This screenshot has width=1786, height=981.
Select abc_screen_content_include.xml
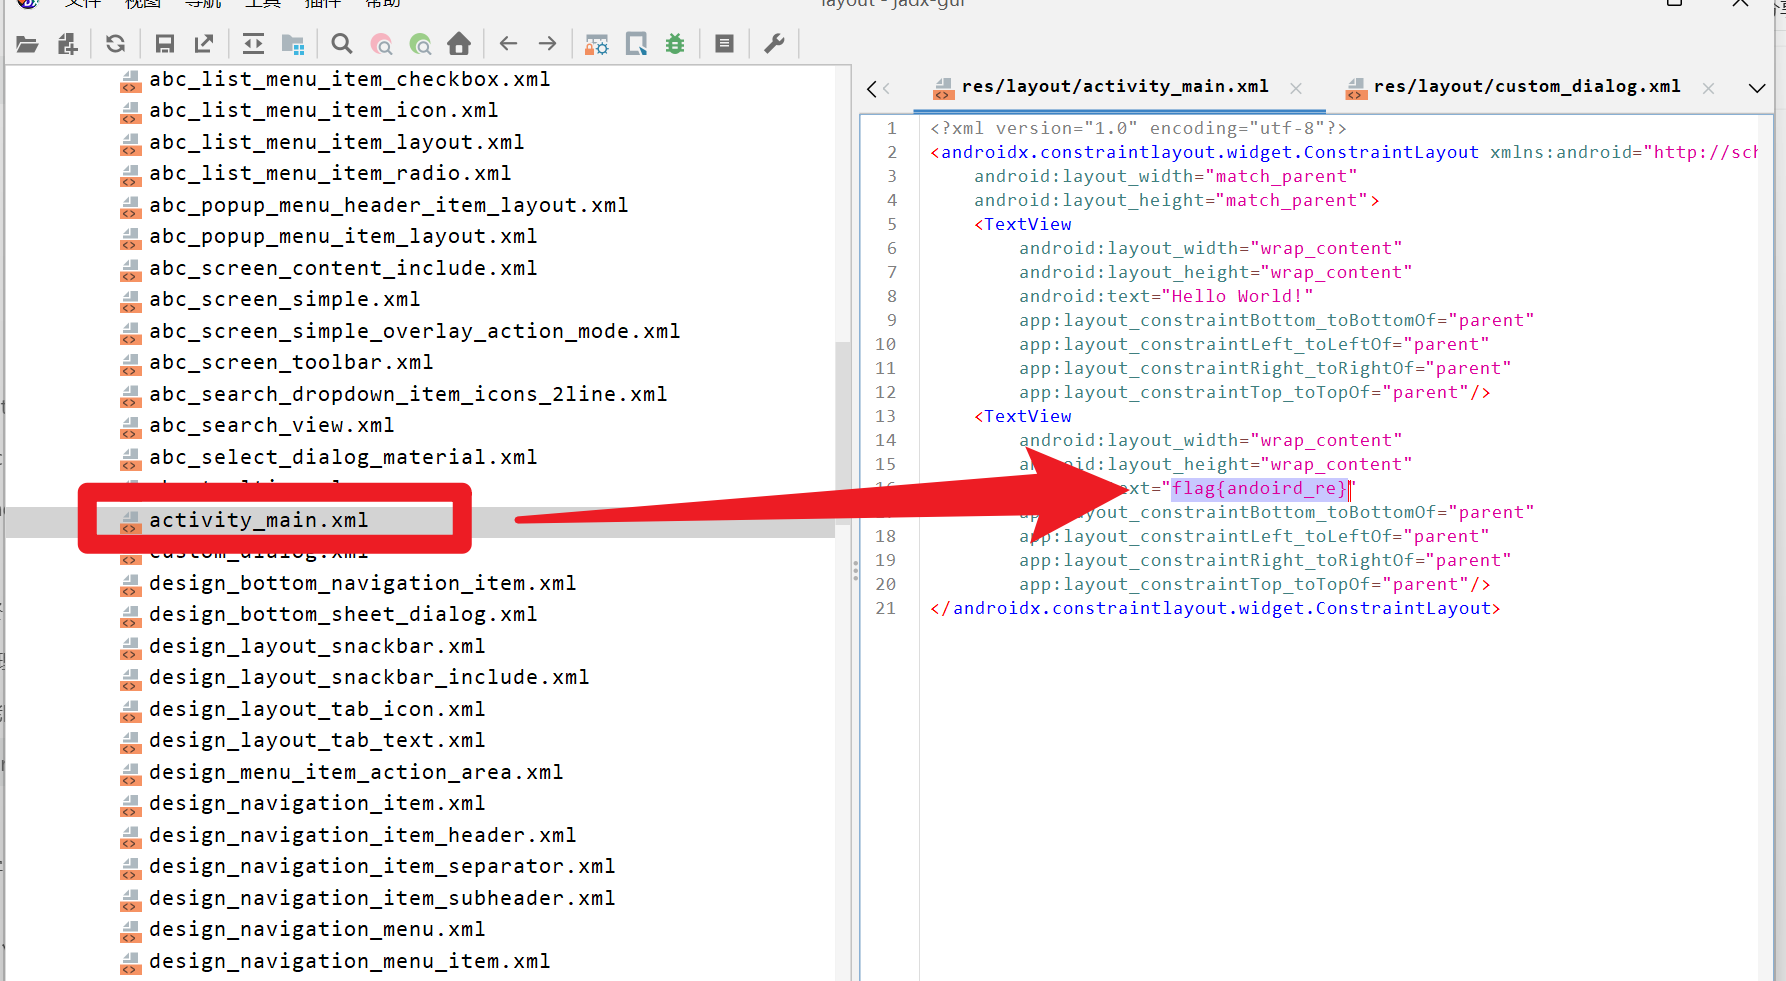point(343,268)
